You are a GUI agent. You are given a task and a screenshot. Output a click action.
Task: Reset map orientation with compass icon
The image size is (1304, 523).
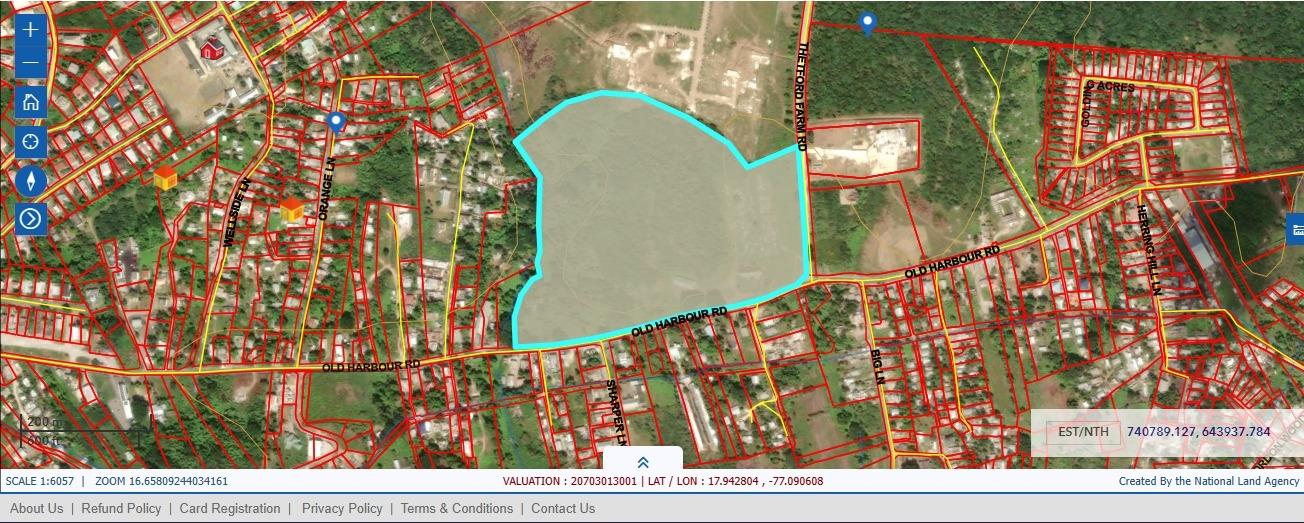(x=31, y=180)
